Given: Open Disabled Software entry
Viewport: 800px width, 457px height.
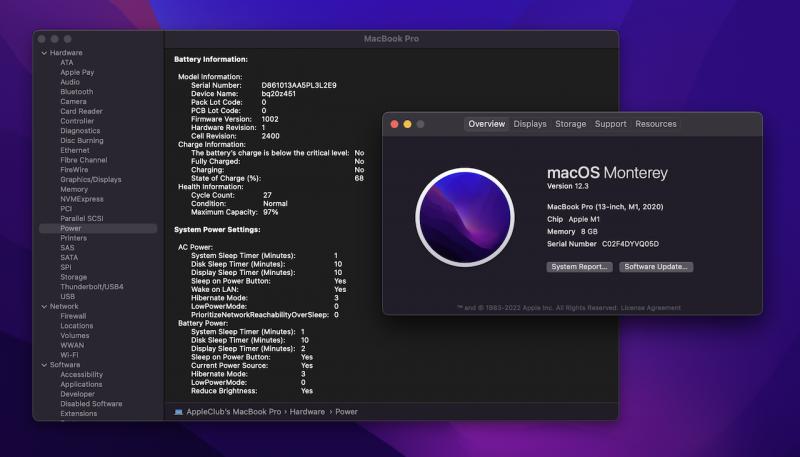Looking at the screenshot, I should tap(91, 404).
